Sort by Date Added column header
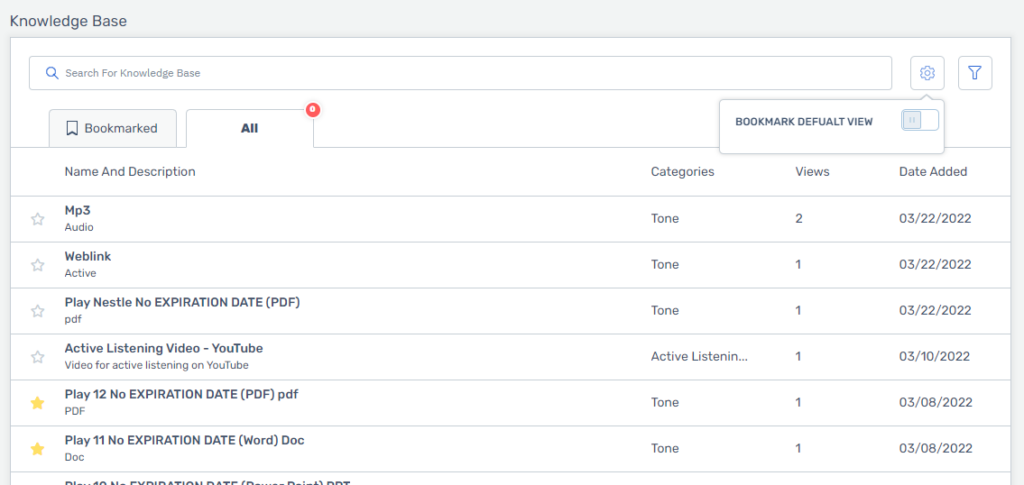The image size is (1024, 485). pos(933,172)
